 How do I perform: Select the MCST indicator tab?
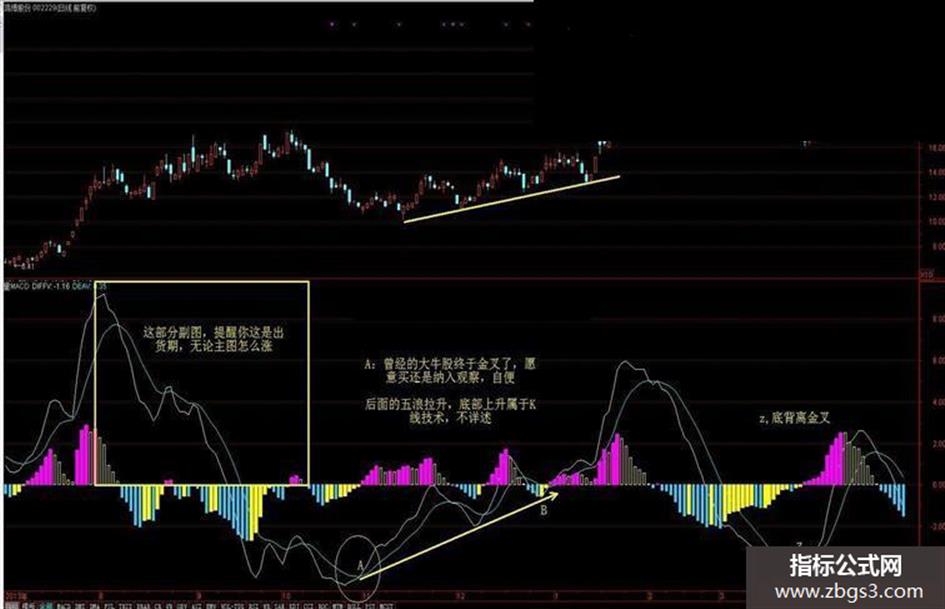tap(385, 605)
